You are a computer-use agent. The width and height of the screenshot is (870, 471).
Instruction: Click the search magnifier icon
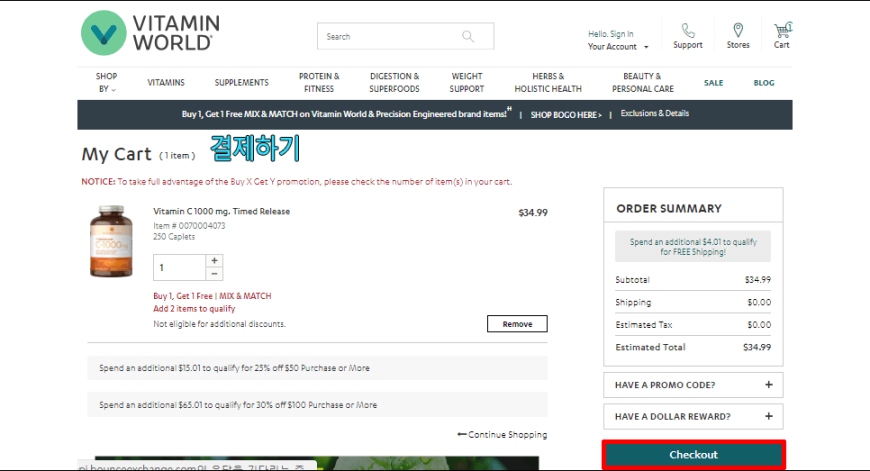click(468, 36)
